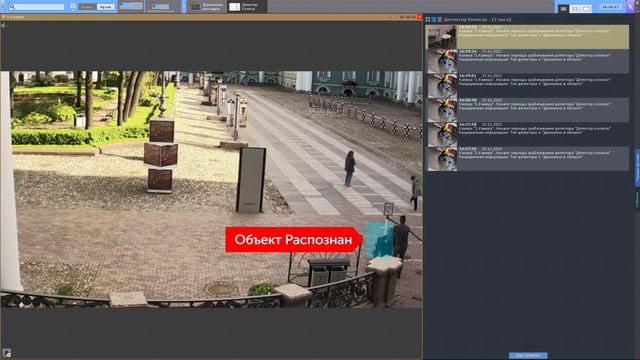Select the dark grid layout icon top right

[x=563, y=8]
